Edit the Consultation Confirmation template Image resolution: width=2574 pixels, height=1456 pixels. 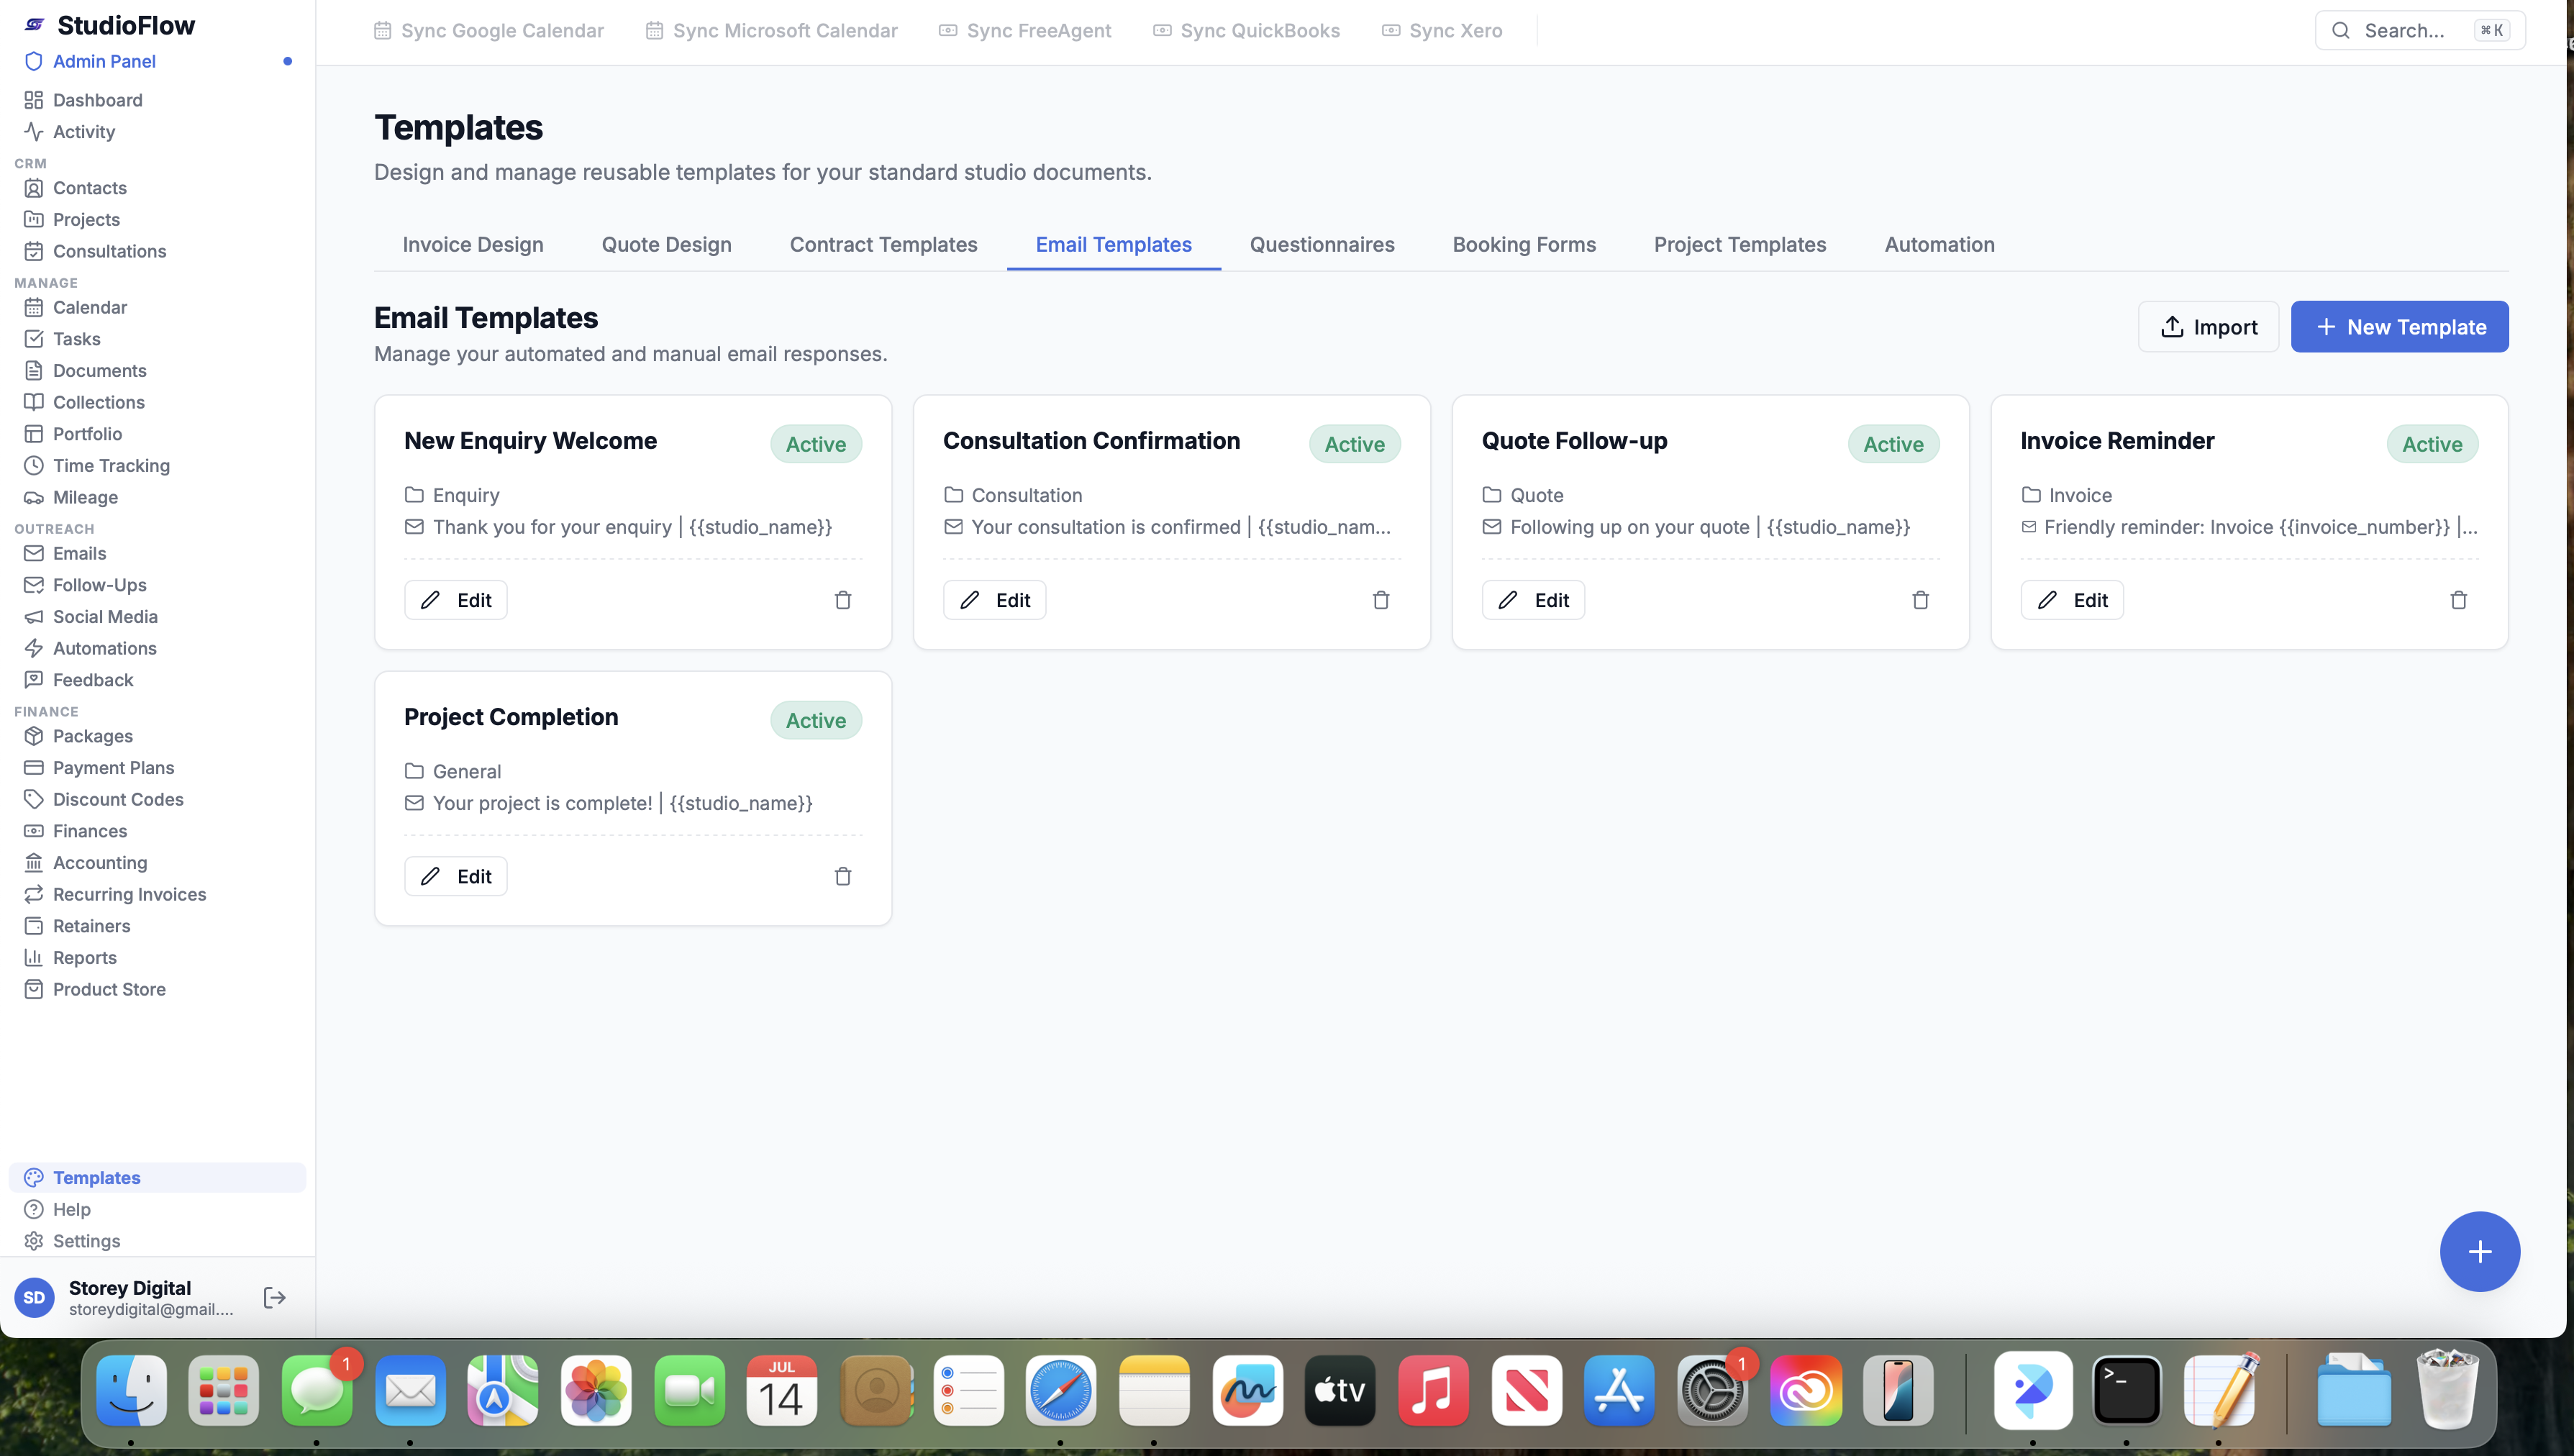pyautogui.click(x=994, y=600)
